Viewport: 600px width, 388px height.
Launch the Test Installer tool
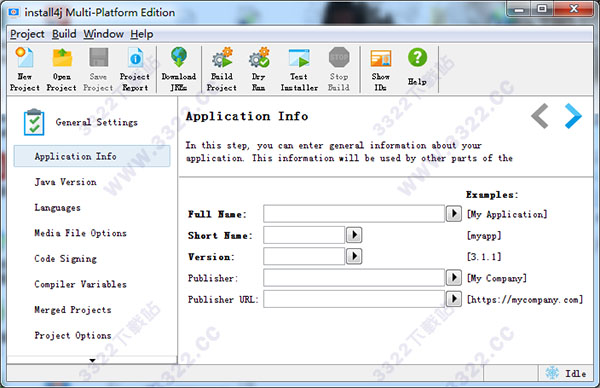[x=299, y=69]
